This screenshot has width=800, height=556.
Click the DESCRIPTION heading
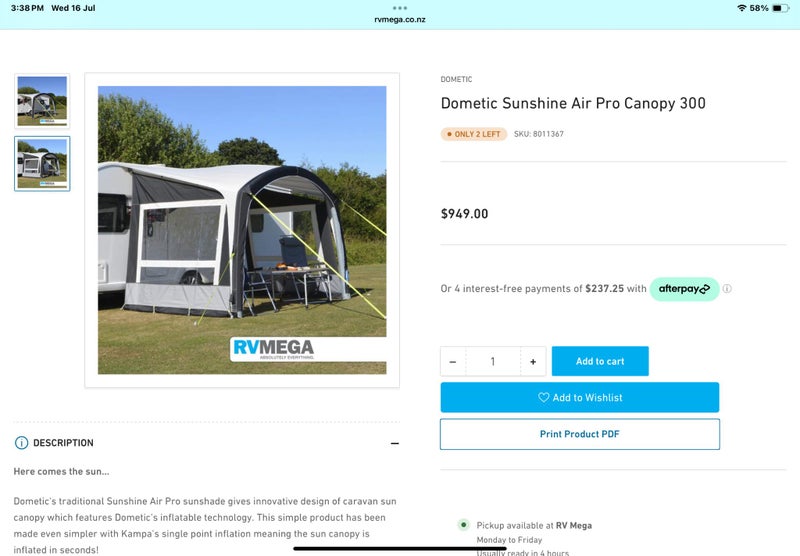tap(63, 443)
